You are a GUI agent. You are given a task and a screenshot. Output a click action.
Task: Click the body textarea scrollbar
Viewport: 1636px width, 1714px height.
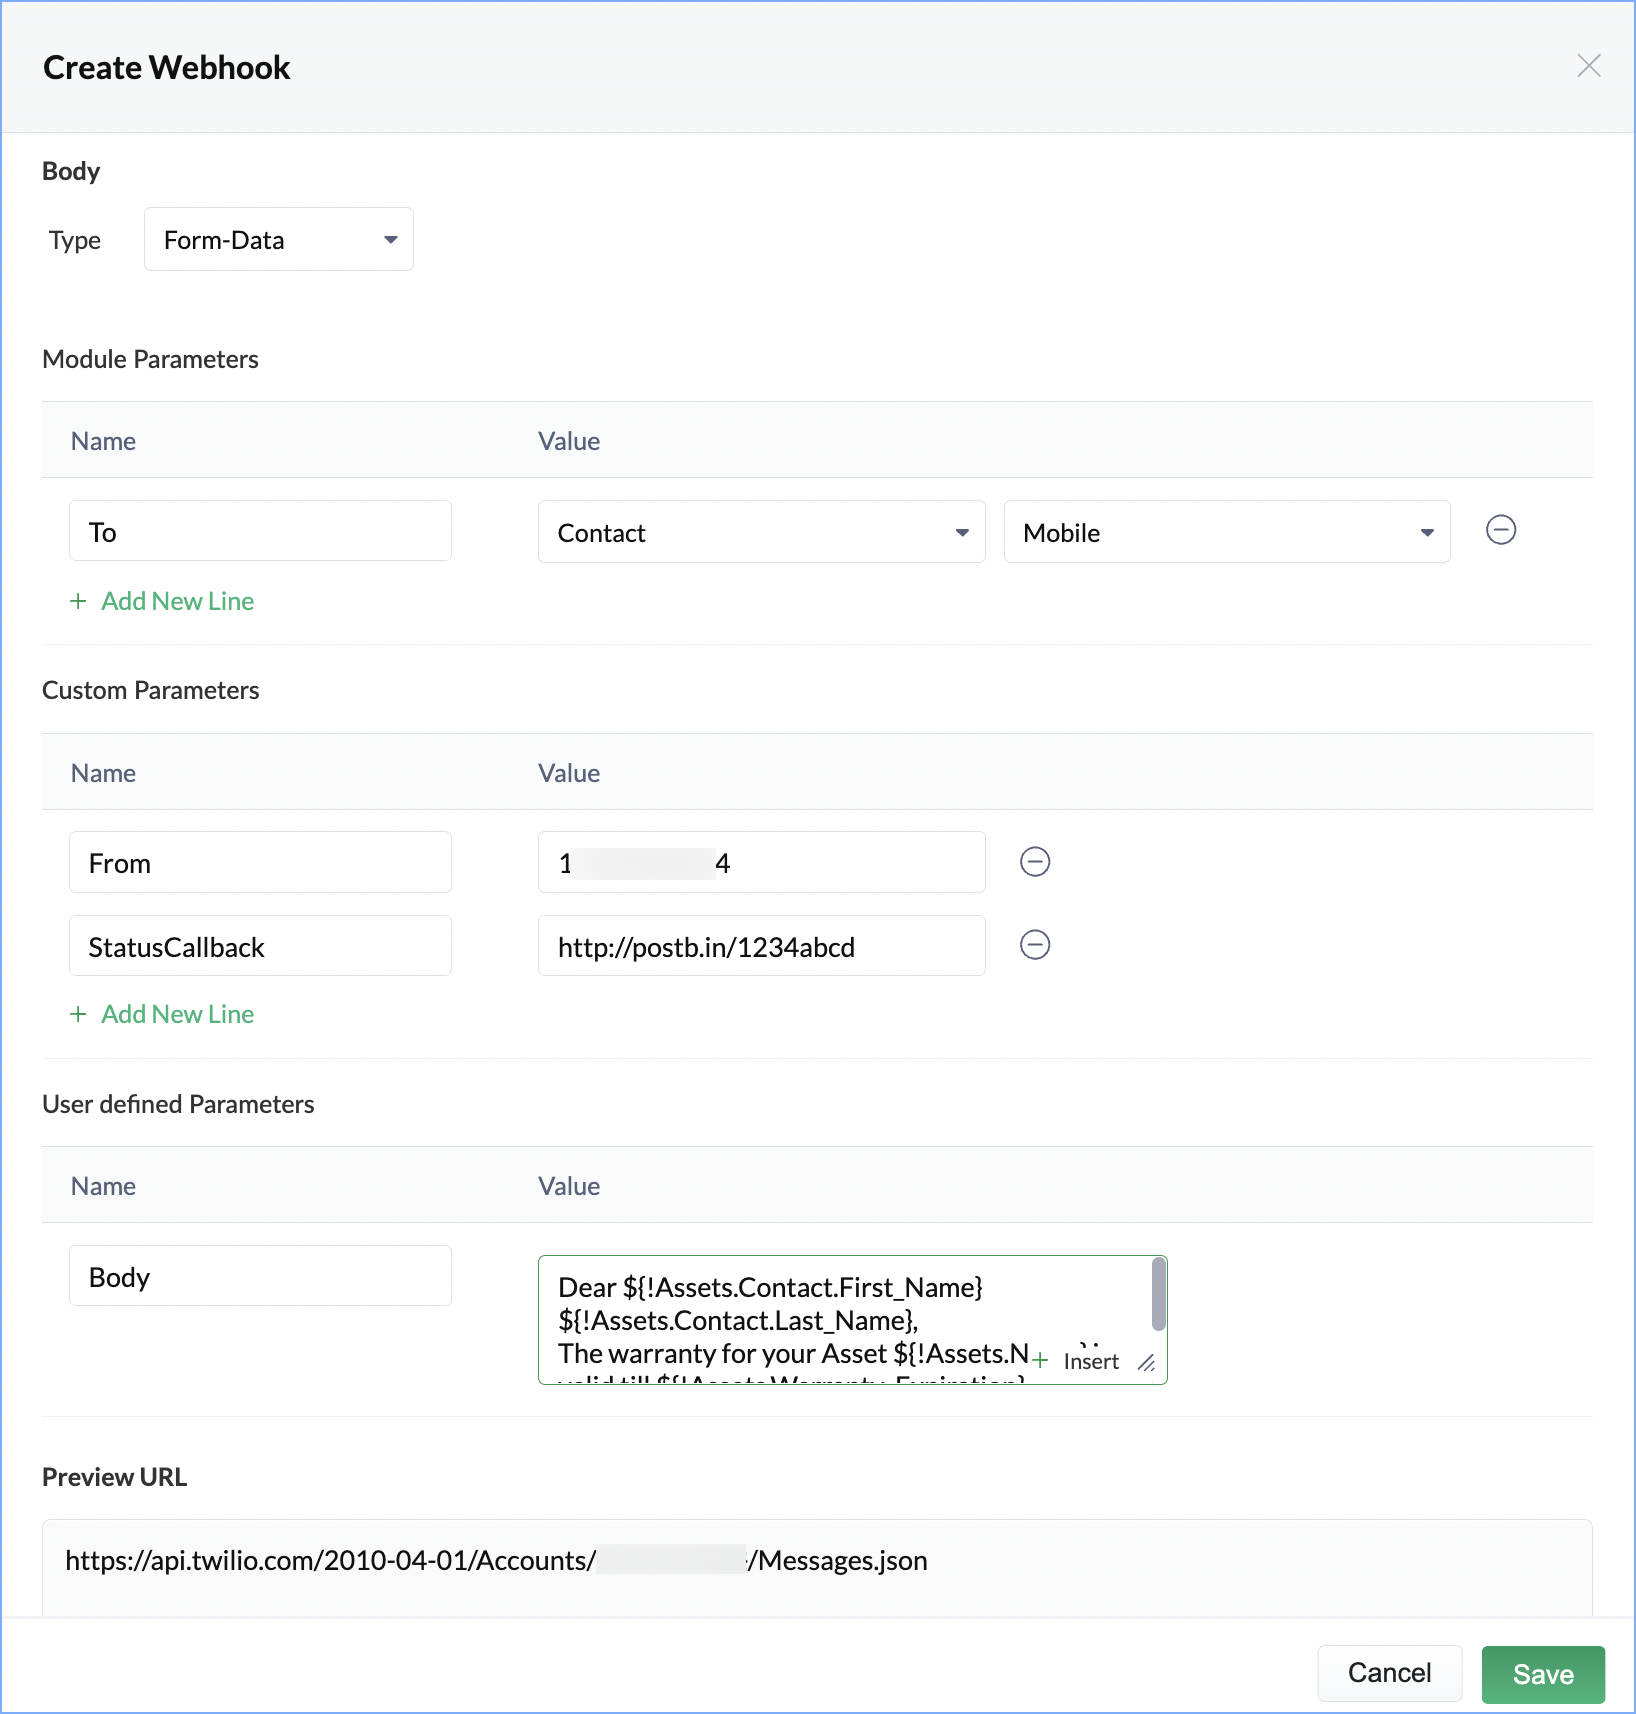[x=1159, y=1295]
